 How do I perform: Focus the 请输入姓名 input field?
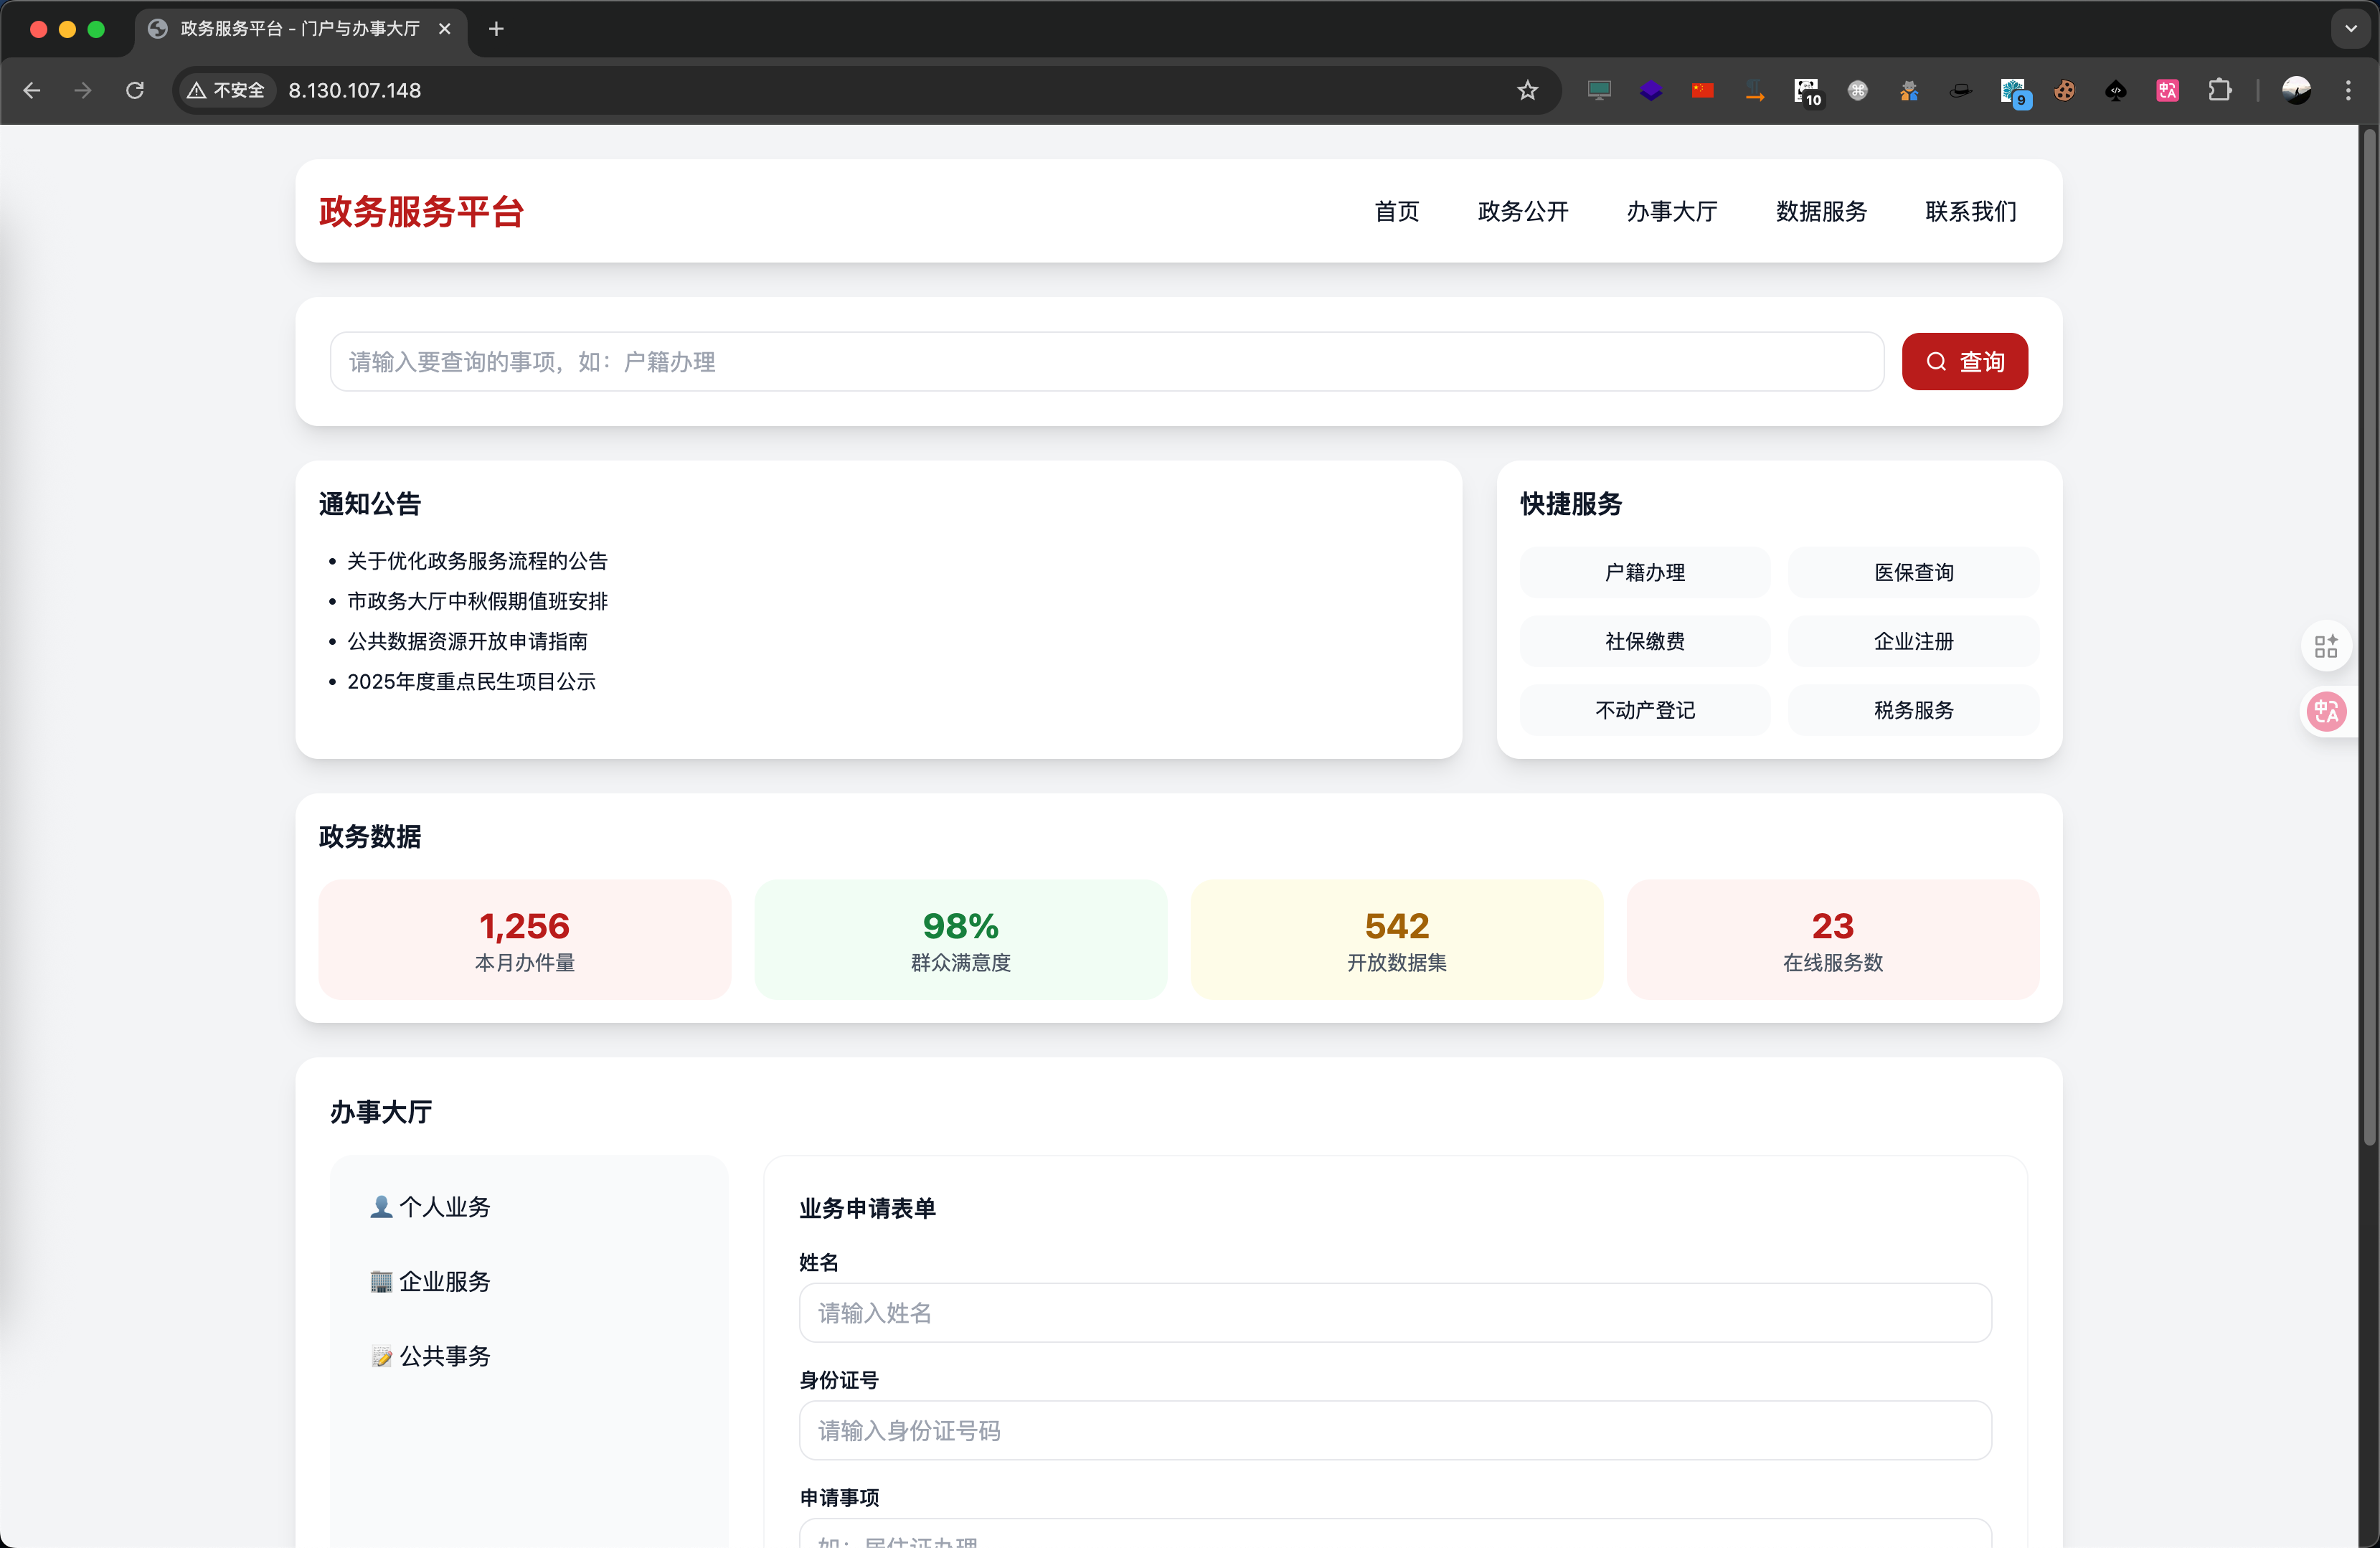coord(1394,1312)
